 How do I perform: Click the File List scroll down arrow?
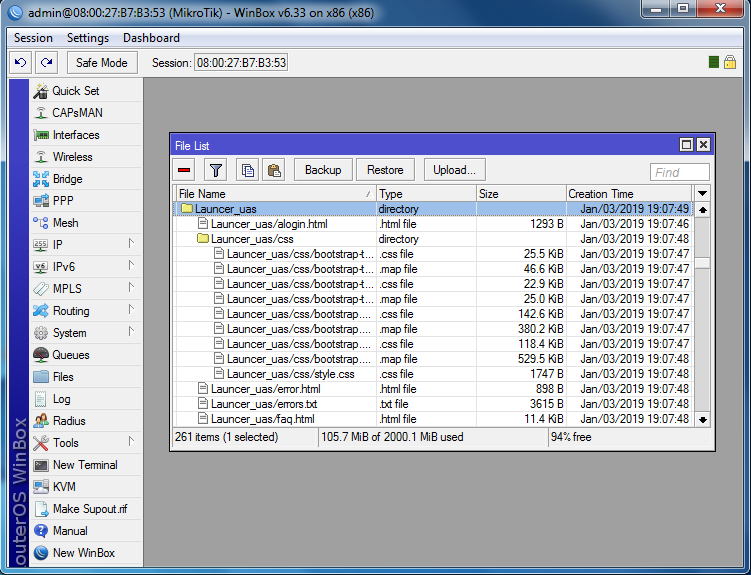tap(703, 420)
